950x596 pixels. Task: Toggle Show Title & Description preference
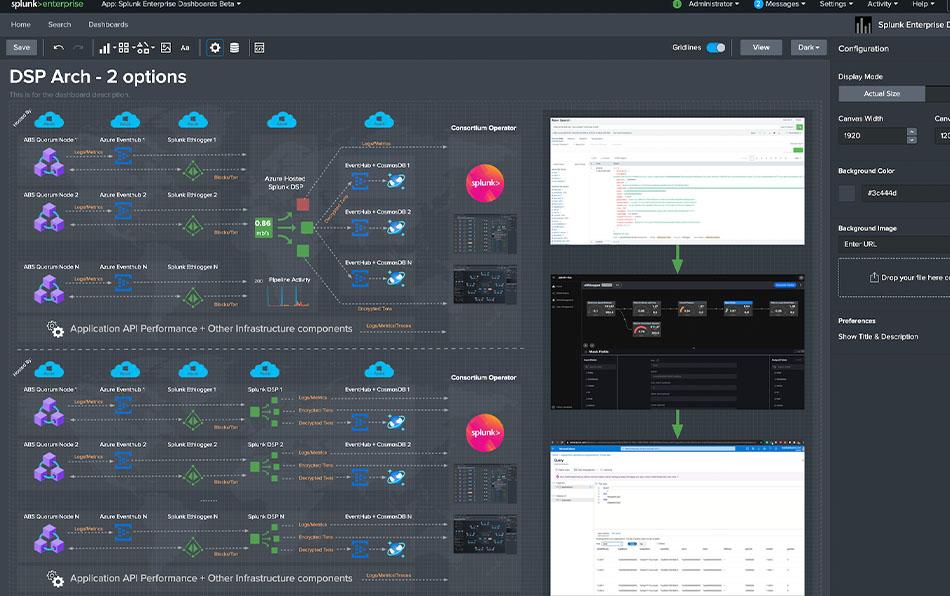pos(879,336)
